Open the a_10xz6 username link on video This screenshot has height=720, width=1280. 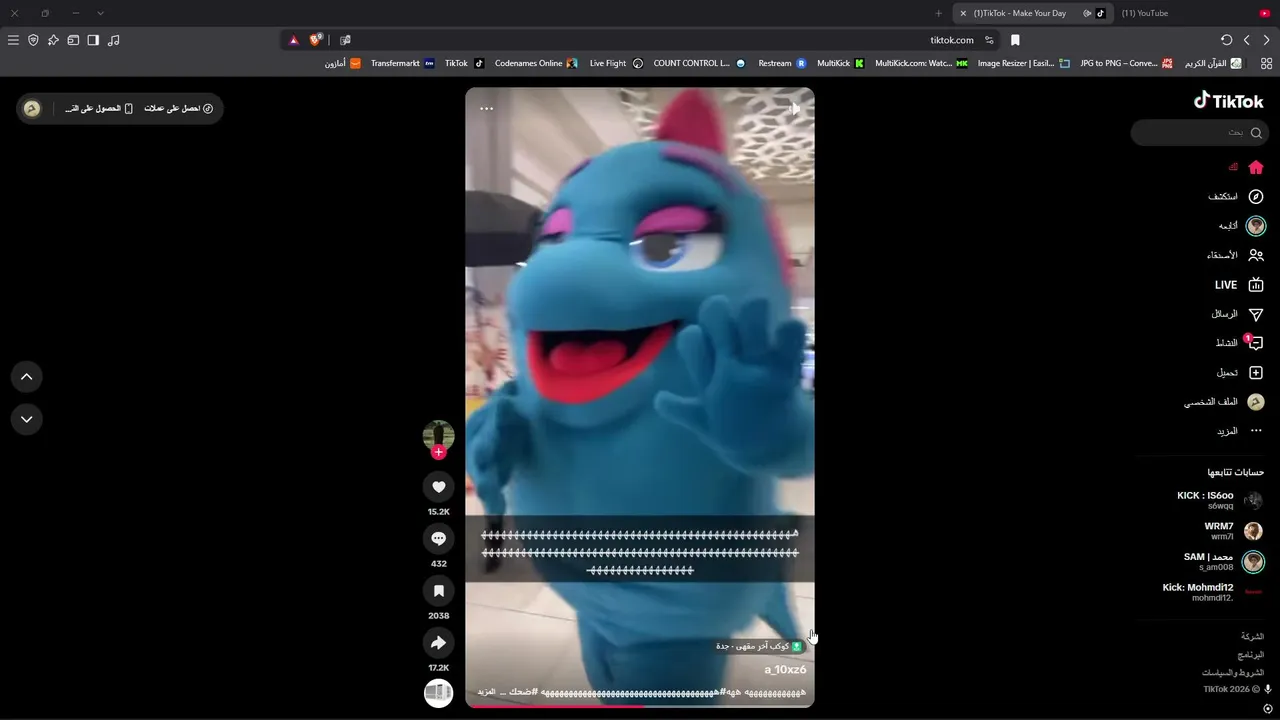(x=785, y=670)
